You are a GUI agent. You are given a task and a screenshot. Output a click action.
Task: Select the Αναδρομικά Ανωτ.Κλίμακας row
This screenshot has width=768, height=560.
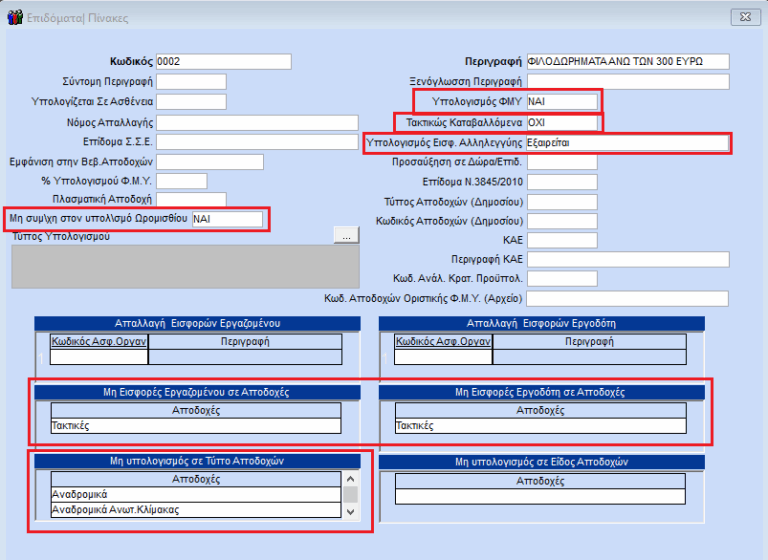click(x=196, y=510)
